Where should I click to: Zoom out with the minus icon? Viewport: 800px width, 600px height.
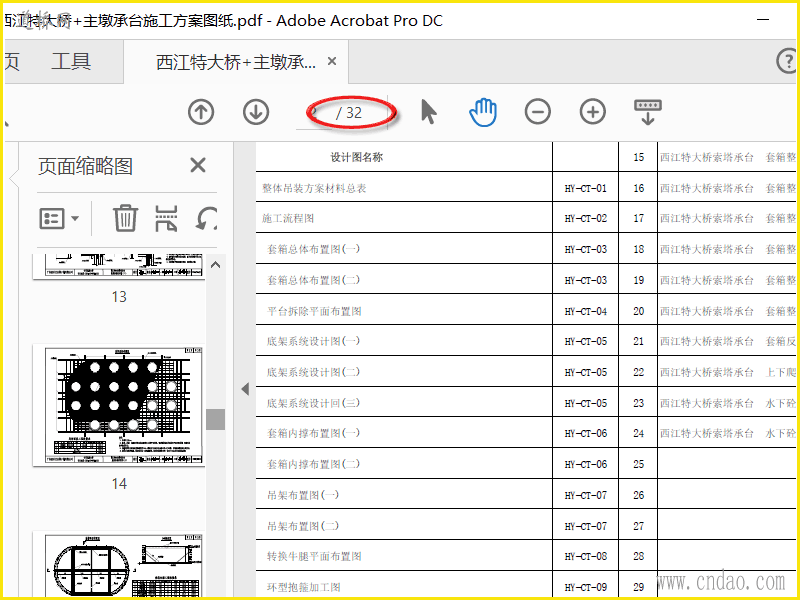(x=538, y=112)
